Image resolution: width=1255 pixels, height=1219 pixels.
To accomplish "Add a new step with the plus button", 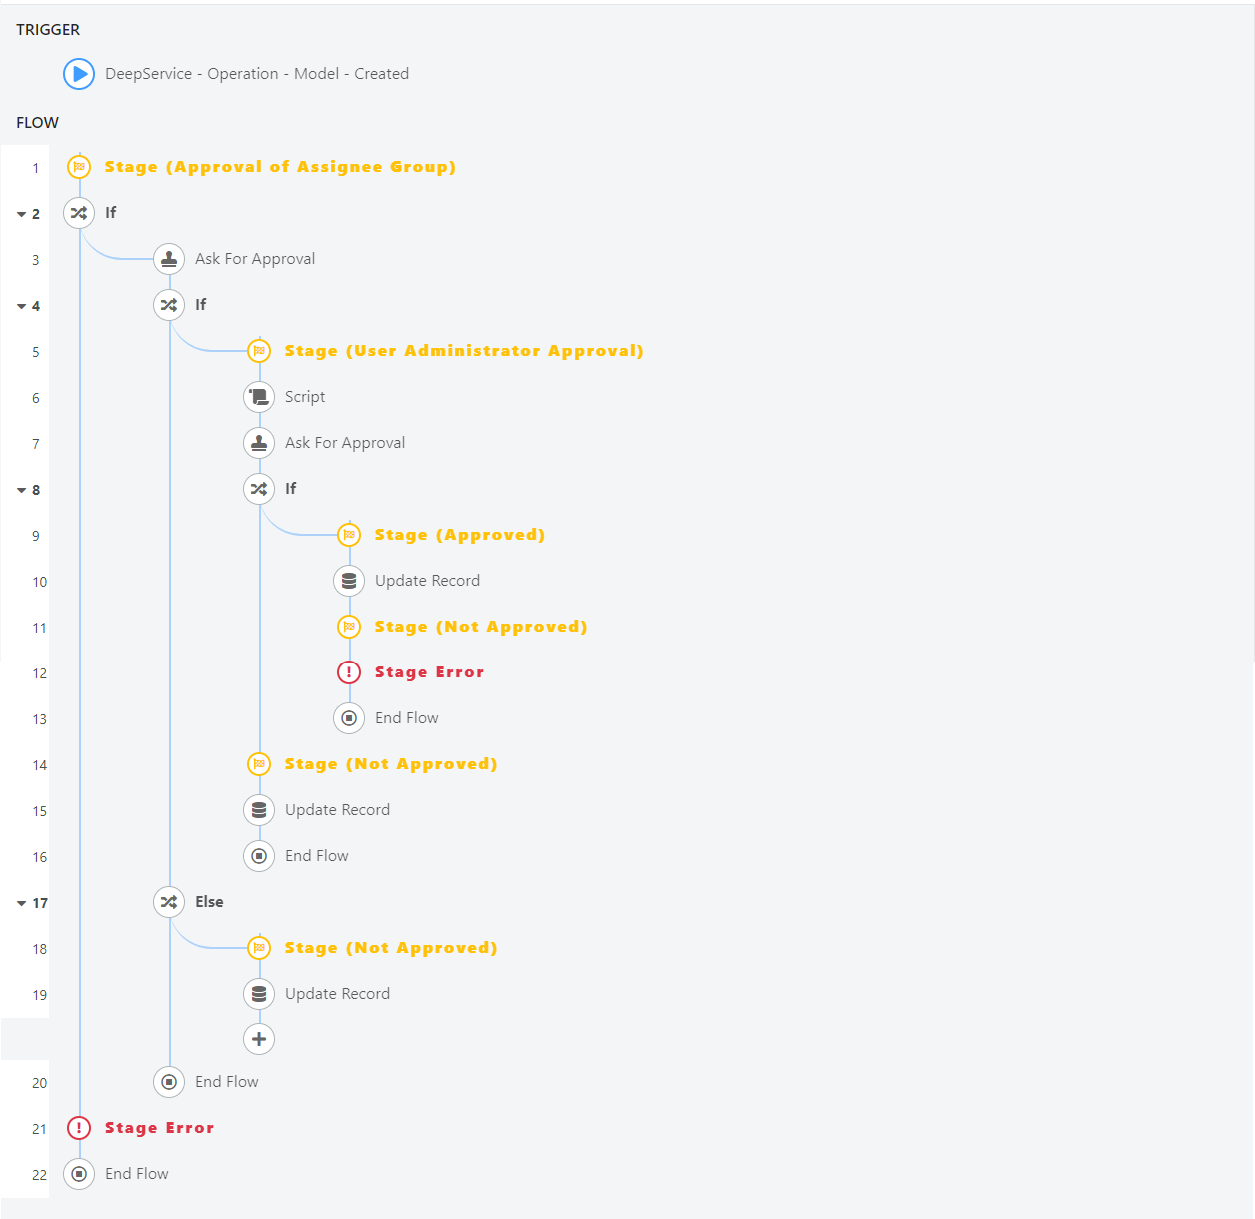I will pos(259,1039).
